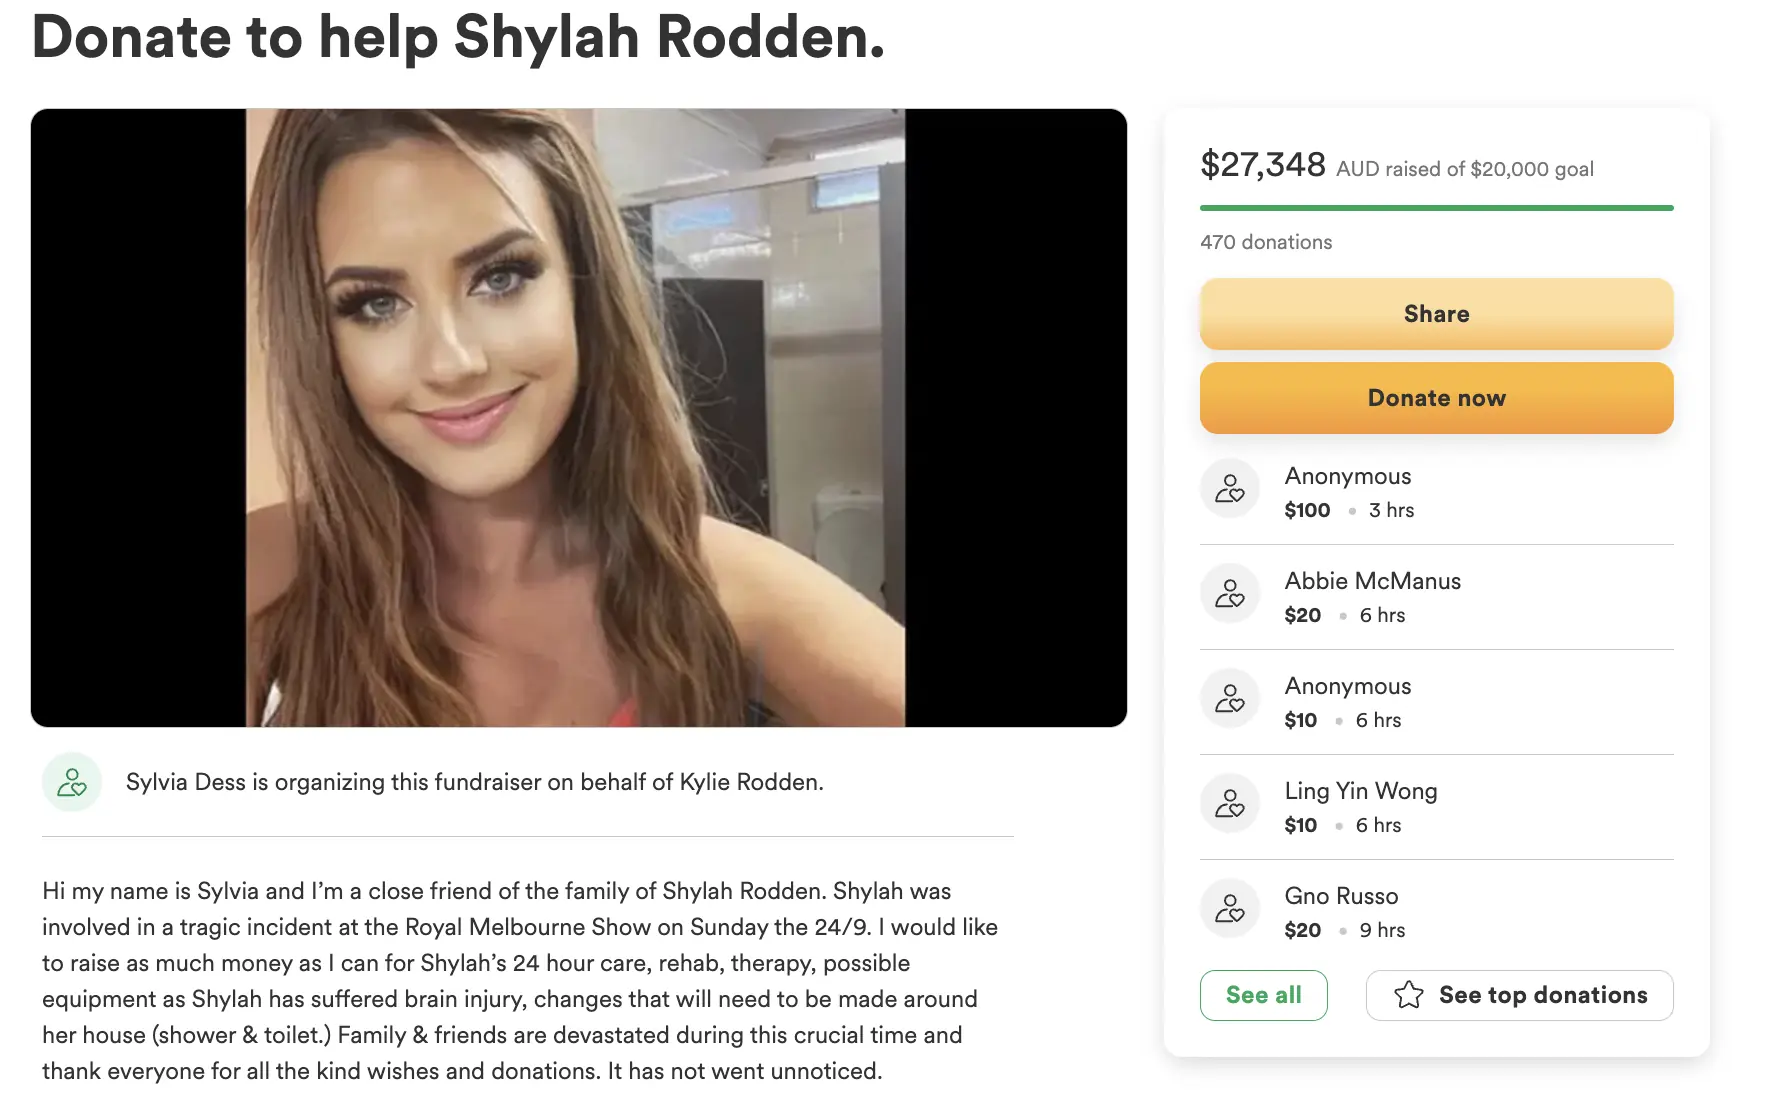Click the $27,348 raised amount
Viewport: 1778px width, 1106px height.
click(1262, 164)
